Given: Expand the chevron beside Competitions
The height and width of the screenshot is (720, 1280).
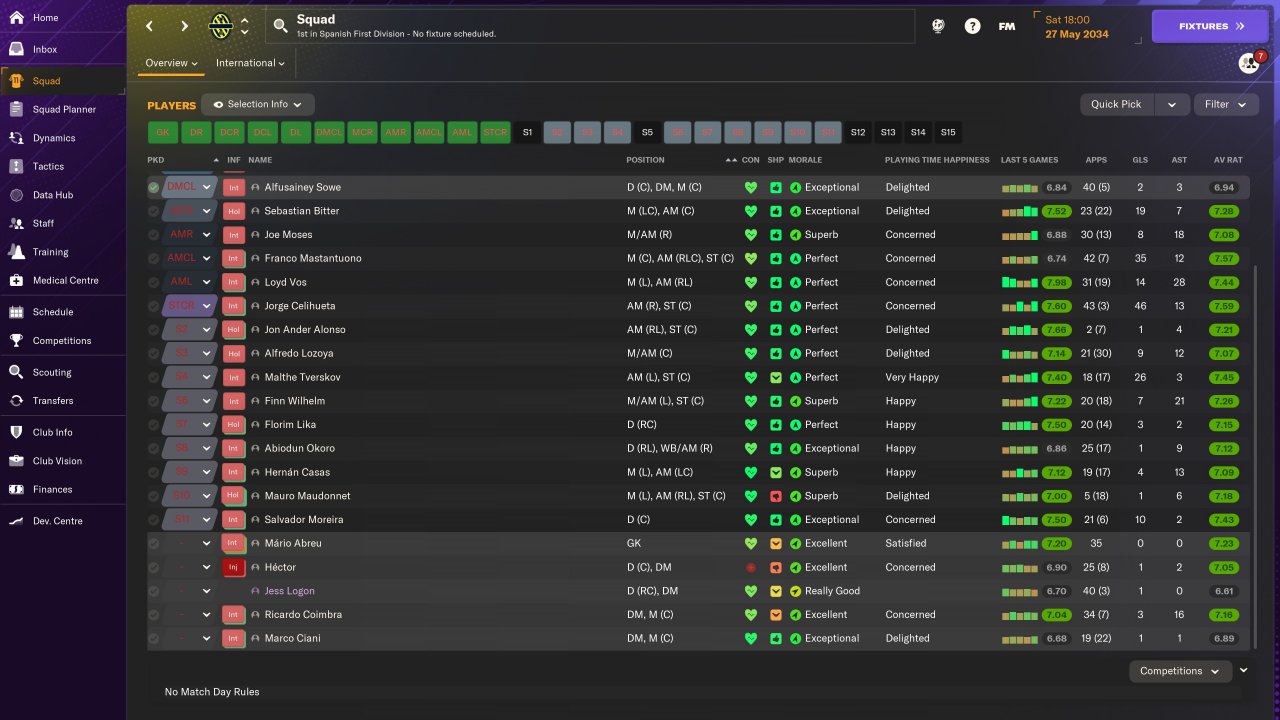Looking at the screenshot, I should 1244,670.
